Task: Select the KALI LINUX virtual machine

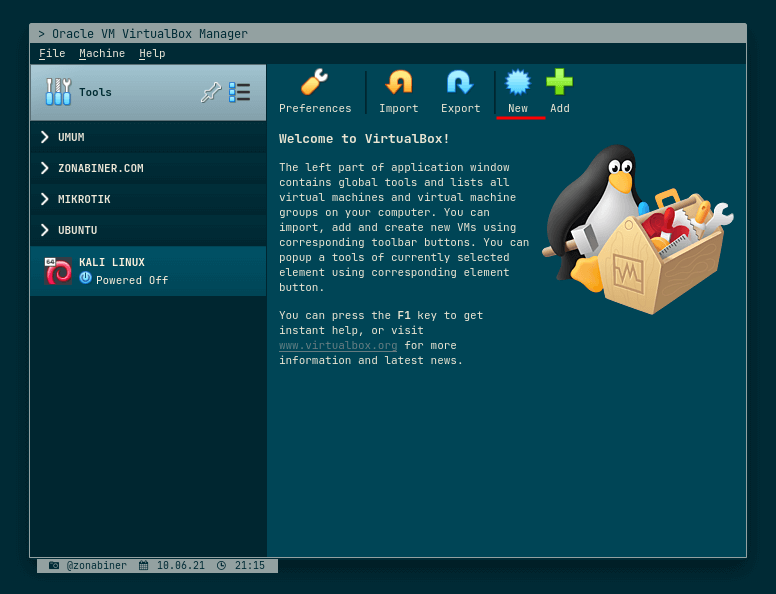Action: coord(148,271)
